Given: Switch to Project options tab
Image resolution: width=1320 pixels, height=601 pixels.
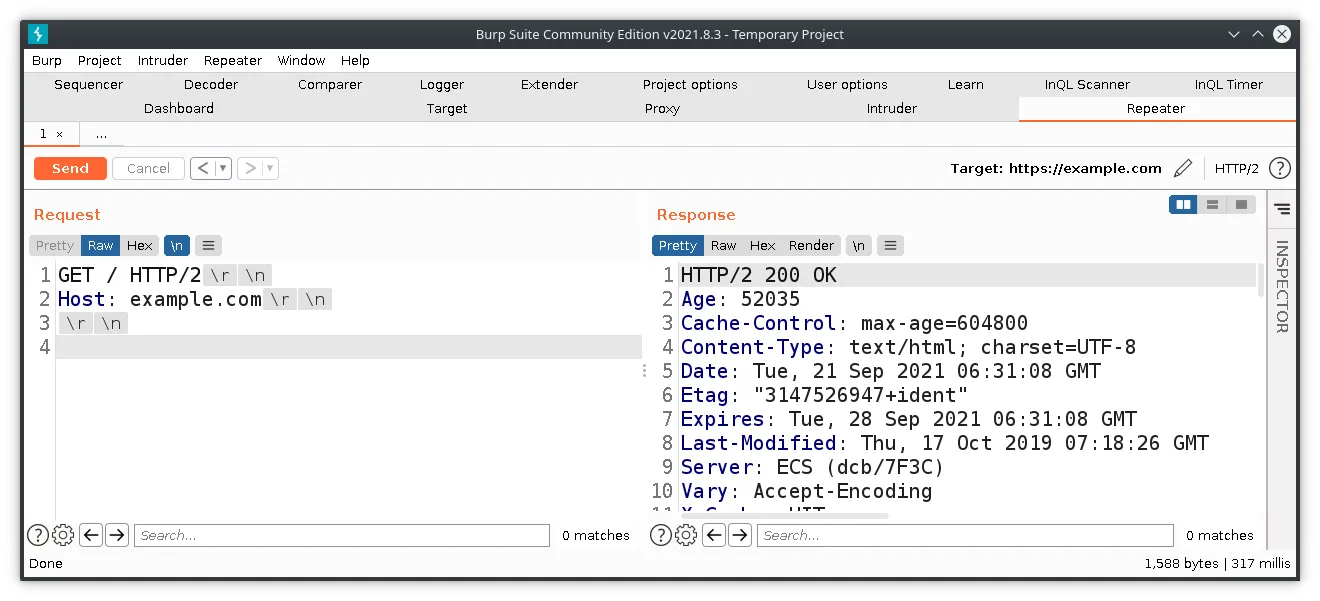Looking at the screenshot, I should click(x=690, y=85).
